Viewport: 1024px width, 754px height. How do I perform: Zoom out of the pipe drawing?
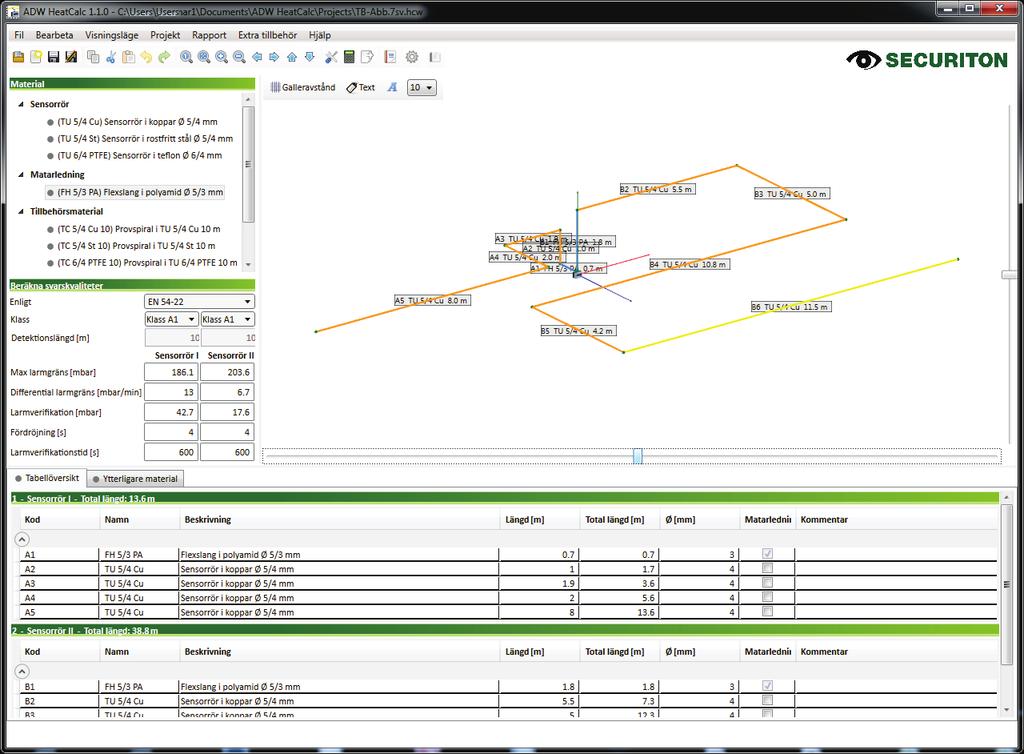pyautogui.click(x=240, y=57)
